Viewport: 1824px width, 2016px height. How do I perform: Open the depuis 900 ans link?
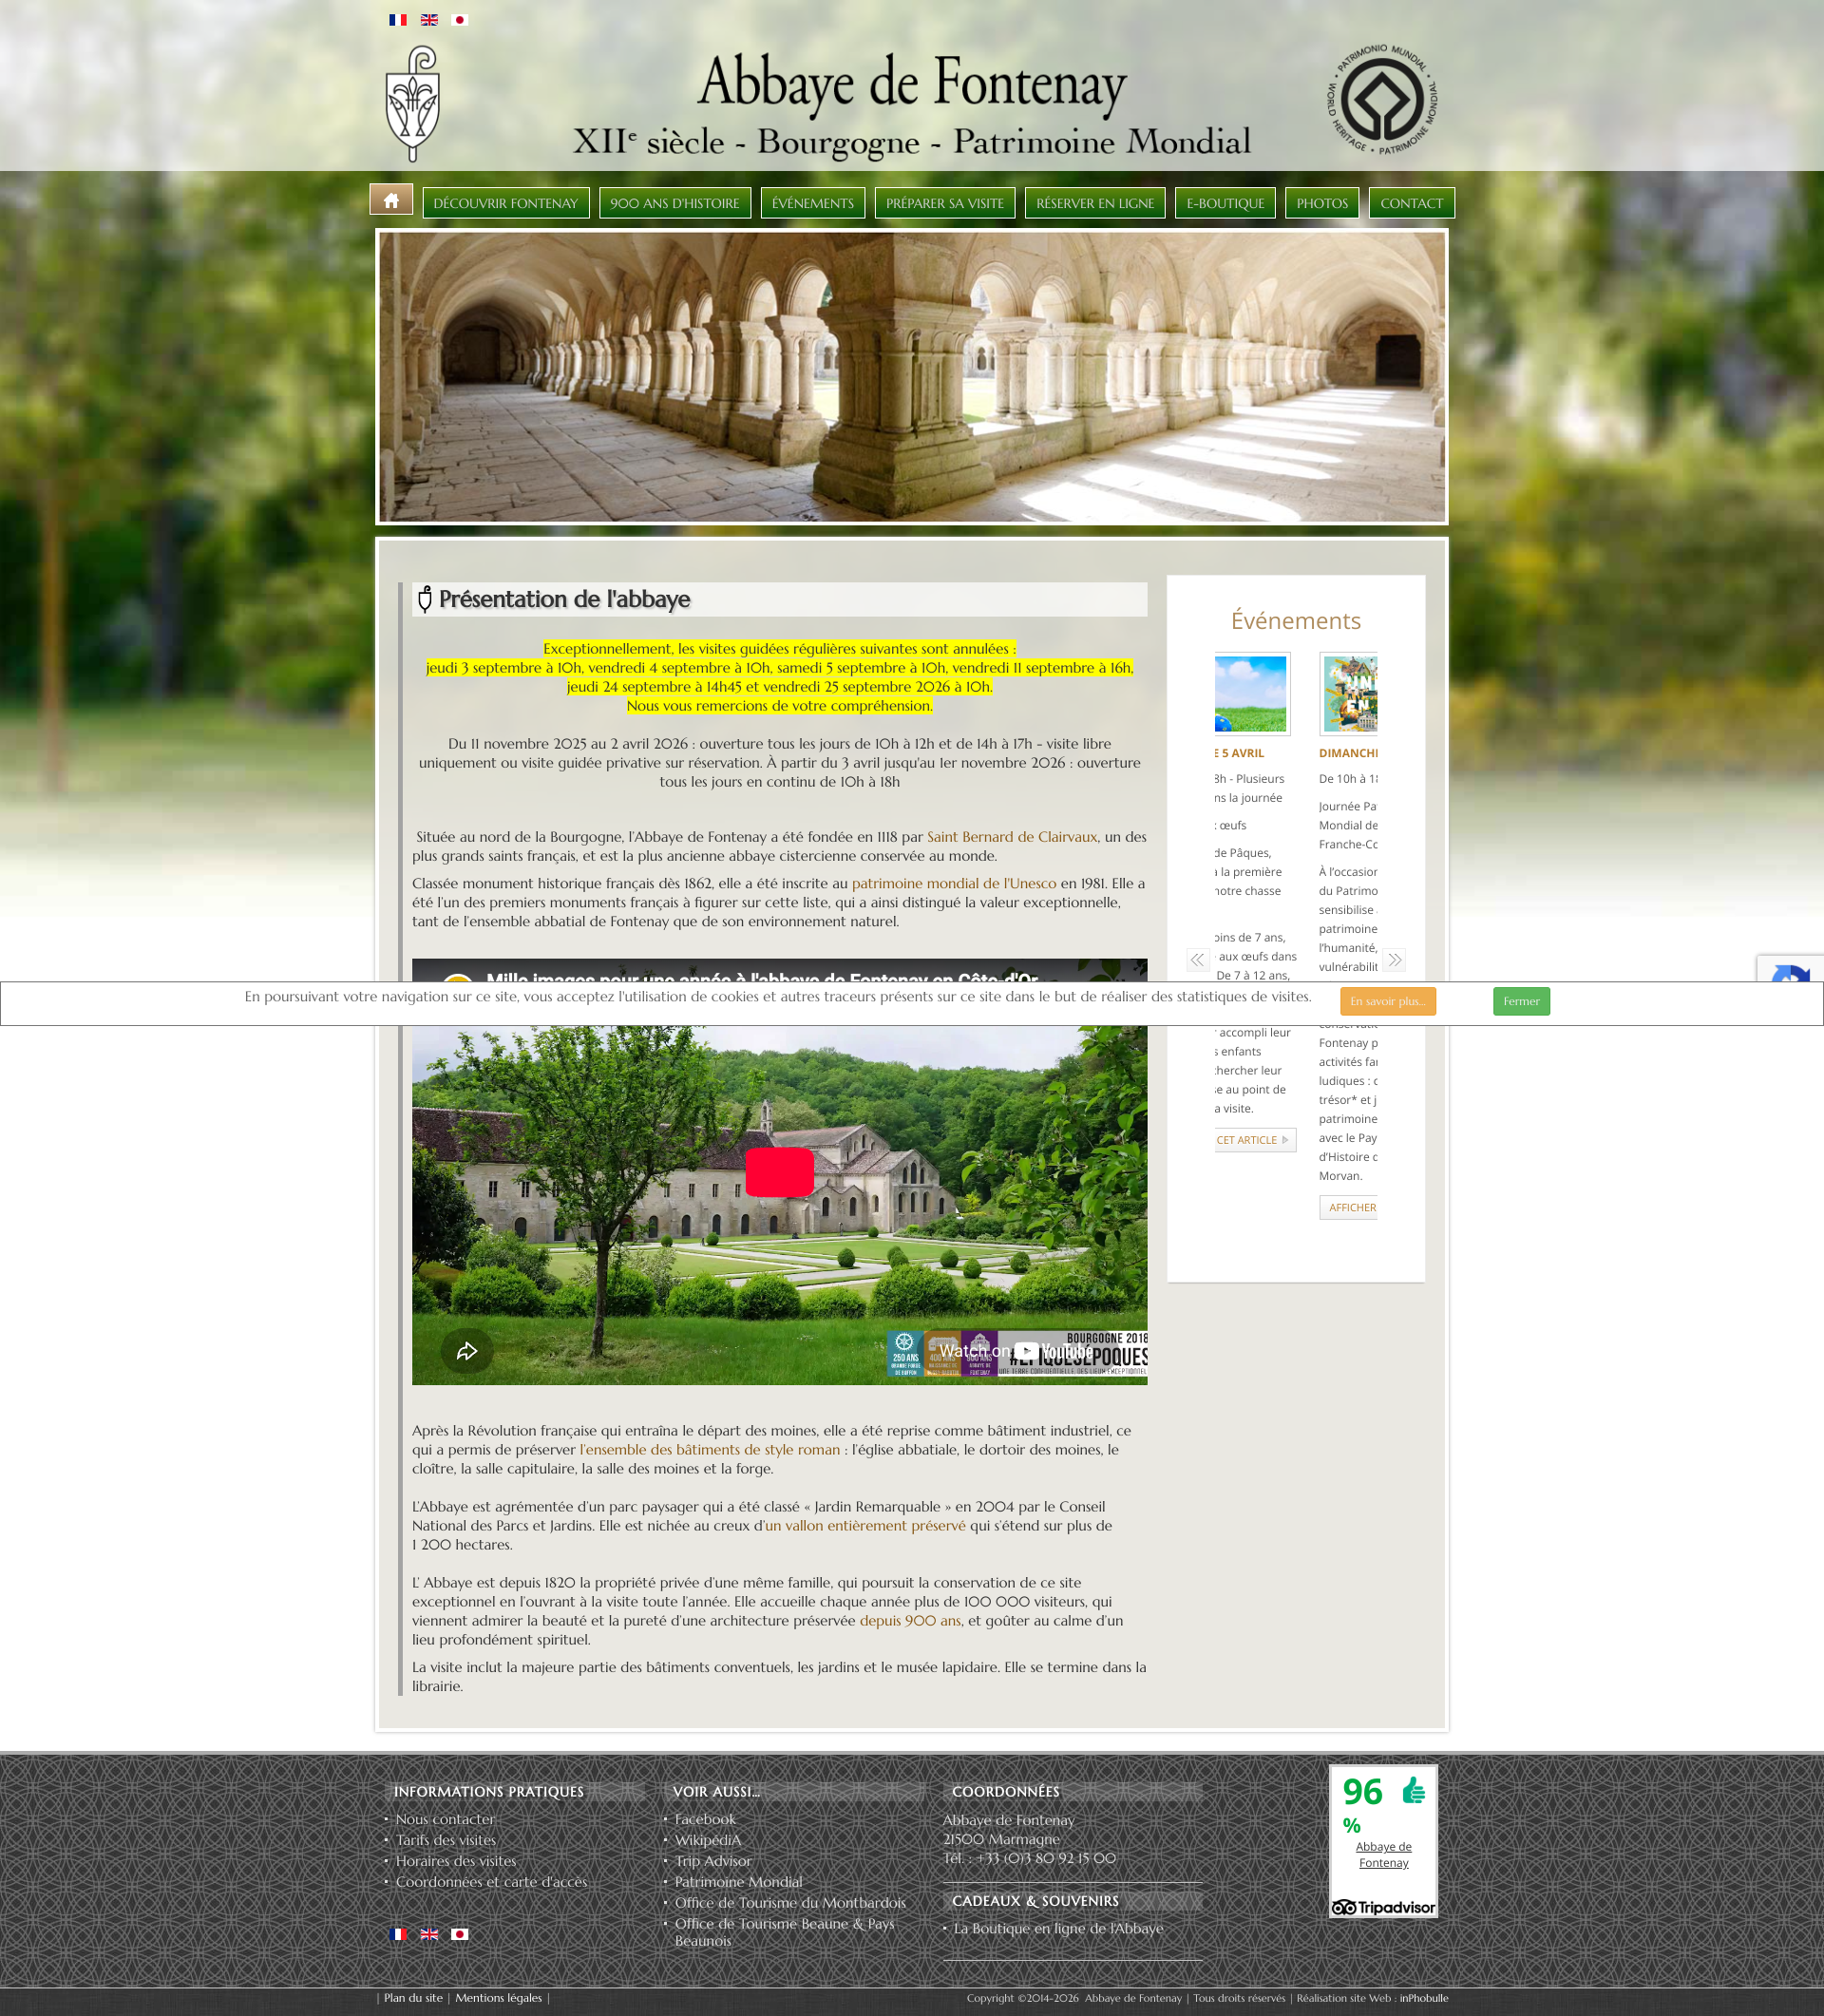(910, 1621)
